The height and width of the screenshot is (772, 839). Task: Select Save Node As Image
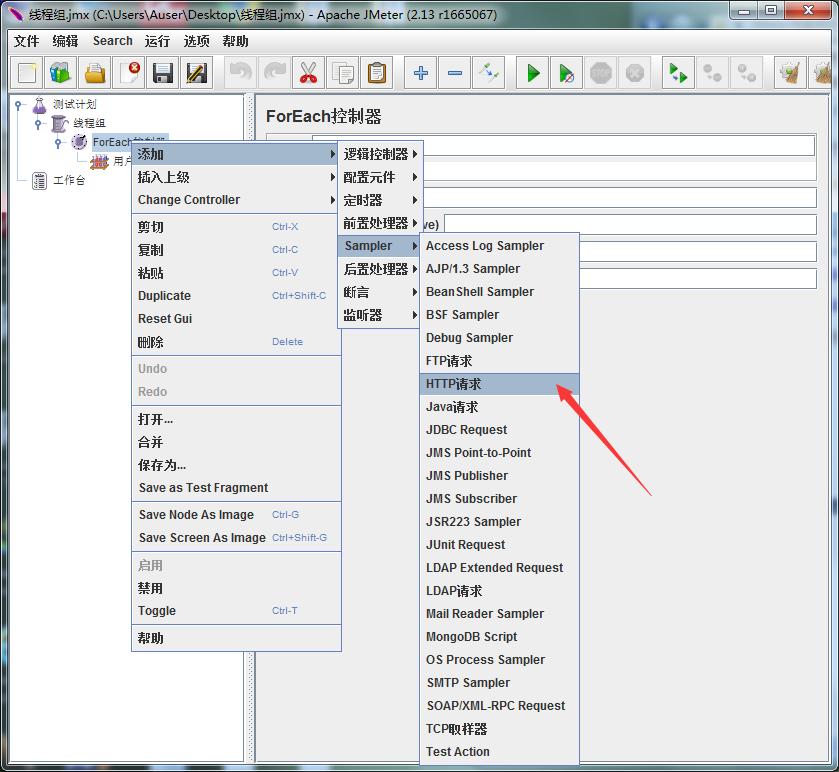pos(236,515)
